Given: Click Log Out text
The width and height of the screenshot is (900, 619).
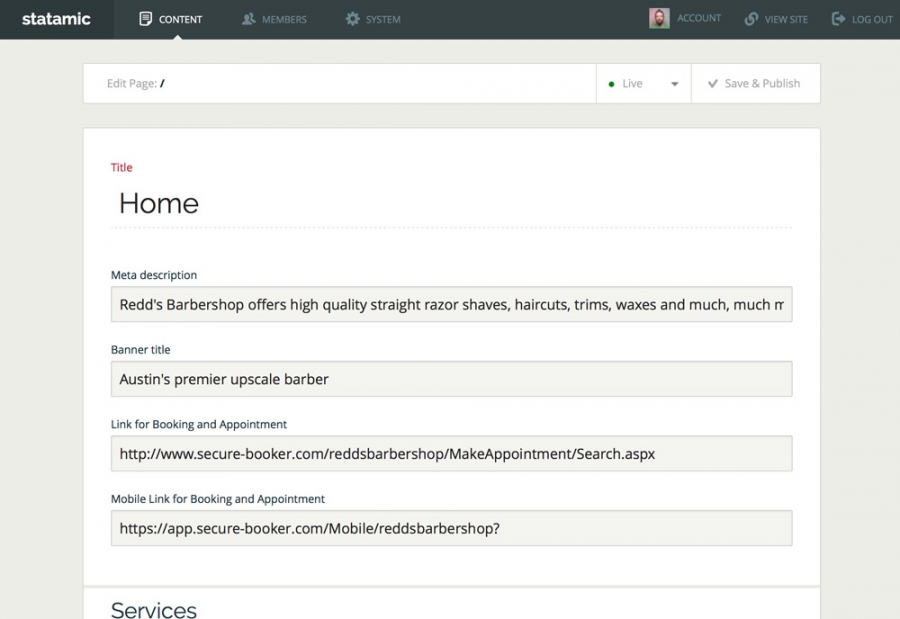Looking at the screenshot, I should coord(872,20).
